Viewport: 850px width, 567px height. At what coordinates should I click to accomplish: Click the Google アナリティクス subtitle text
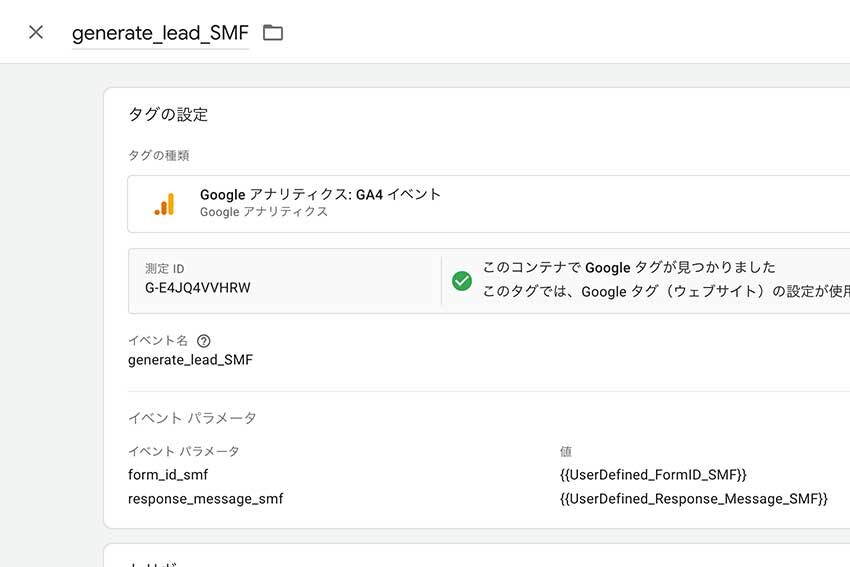[263, 212]
